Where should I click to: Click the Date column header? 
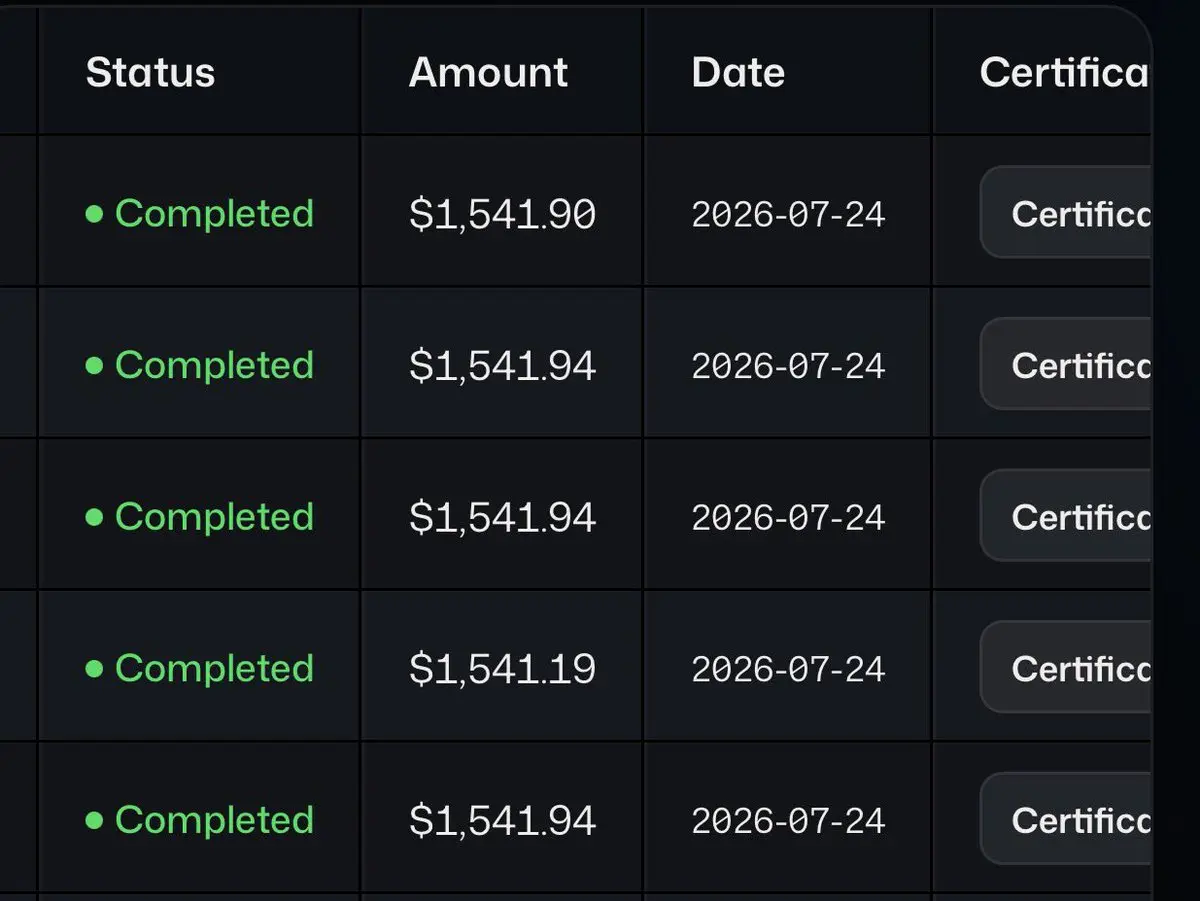tap(738, 73)
